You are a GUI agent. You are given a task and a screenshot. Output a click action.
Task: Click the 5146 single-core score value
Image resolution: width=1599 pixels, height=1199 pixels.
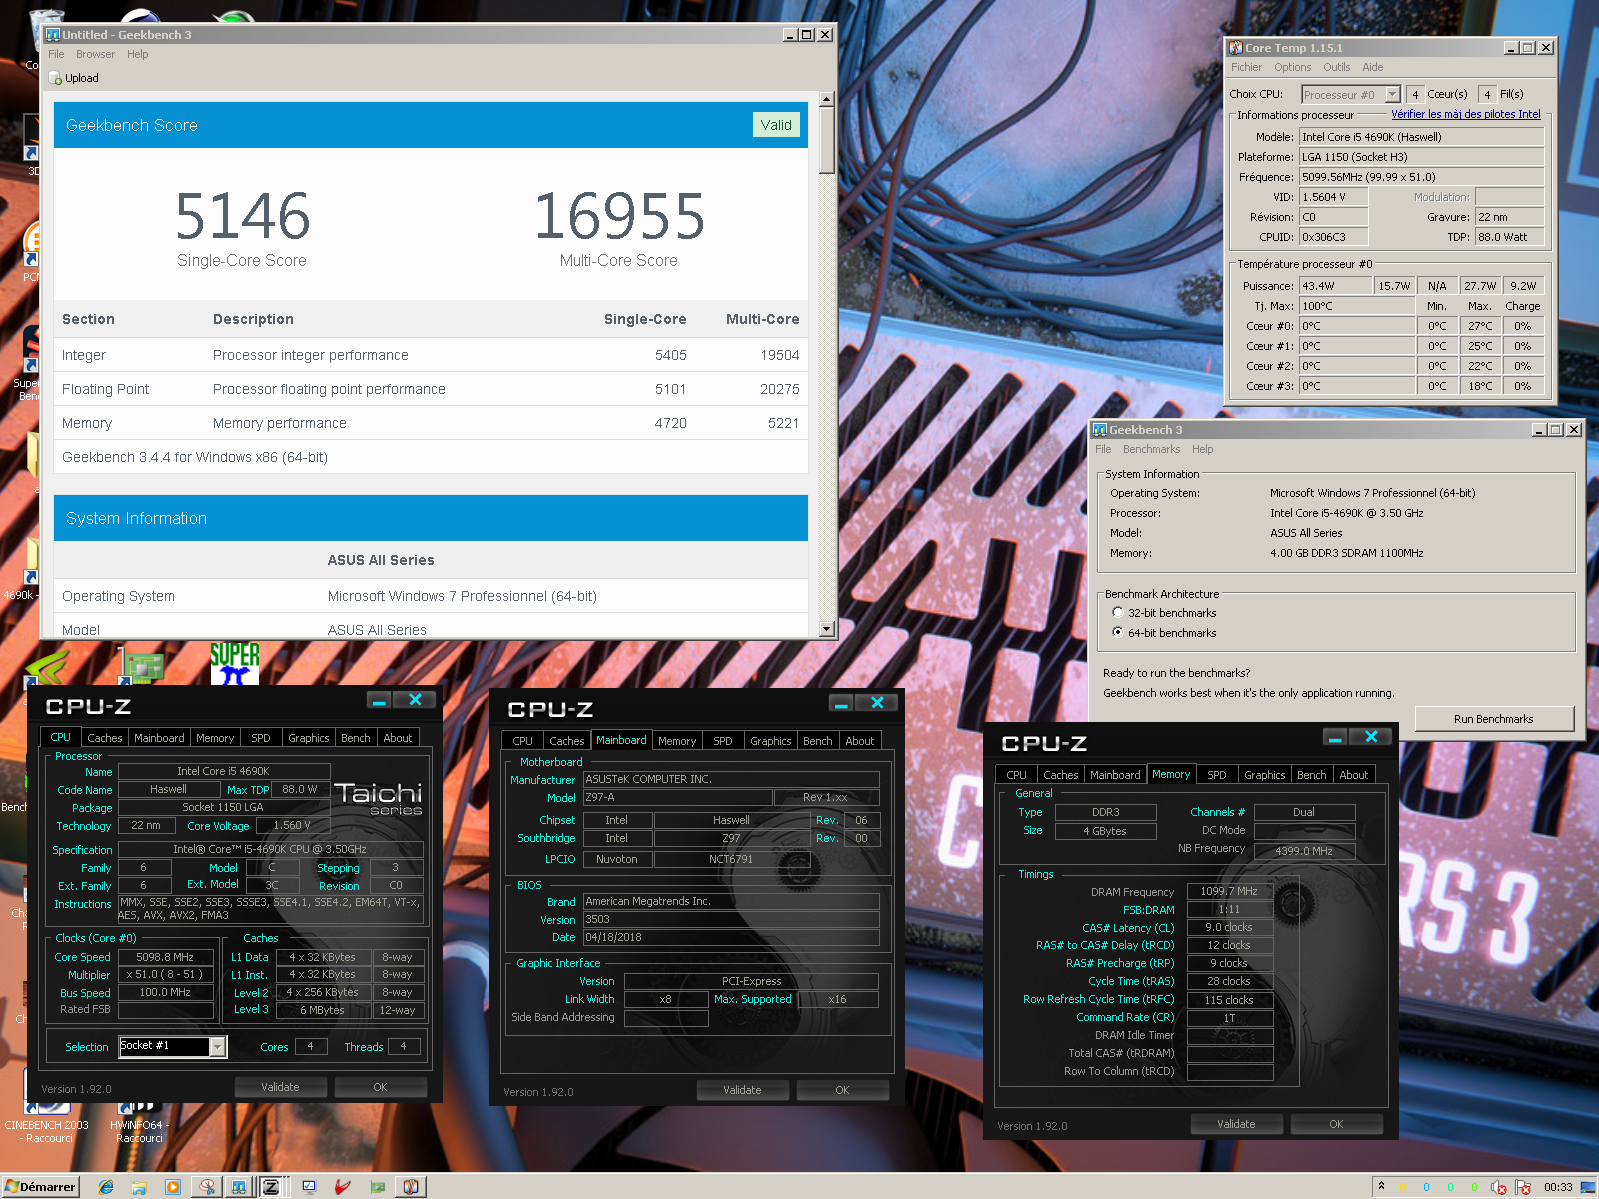(243, 216)
